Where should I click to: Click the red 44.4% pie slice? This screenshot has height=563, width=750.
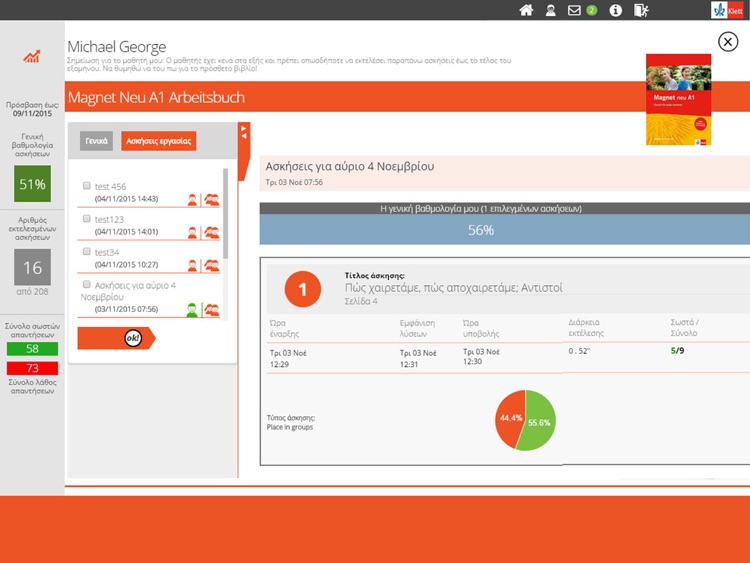pyautogui.click(x=510, y=418)
